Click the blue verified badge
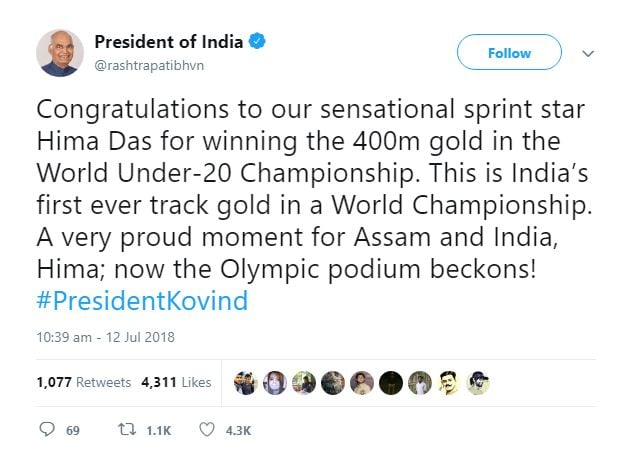The width and height of the screenshot is (633, 452). click(258, 42)
